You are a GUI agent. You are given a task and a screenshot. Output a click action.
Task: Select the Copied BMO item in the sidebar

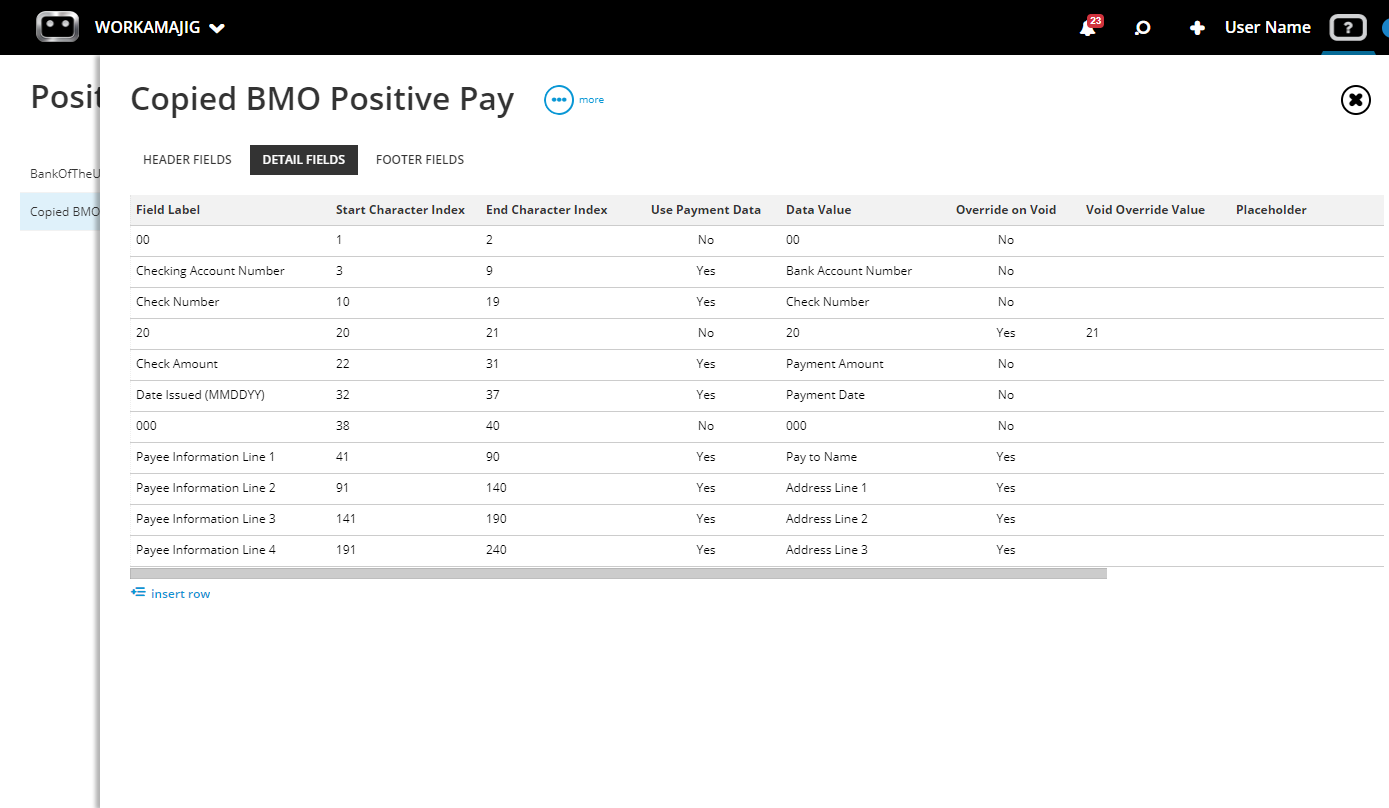[x=64, y=211]
